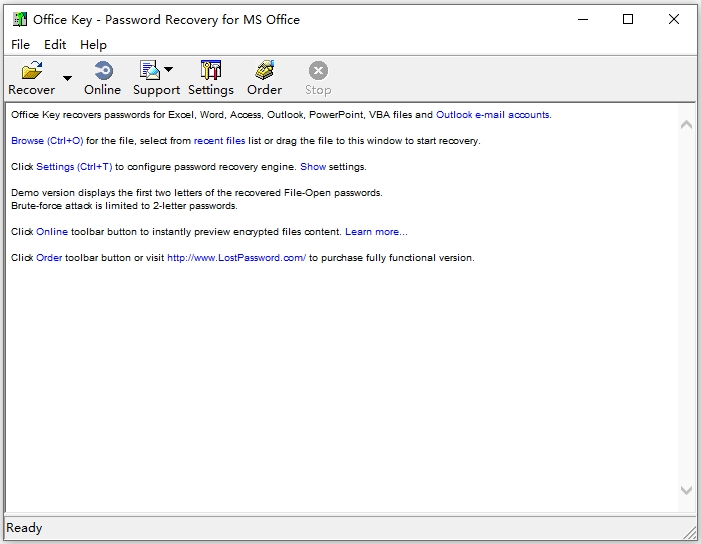Image resolution: width=701 pixels, height=544 pixels.
Task: Click the Stop toolbar button
Action: coord(318,78)
